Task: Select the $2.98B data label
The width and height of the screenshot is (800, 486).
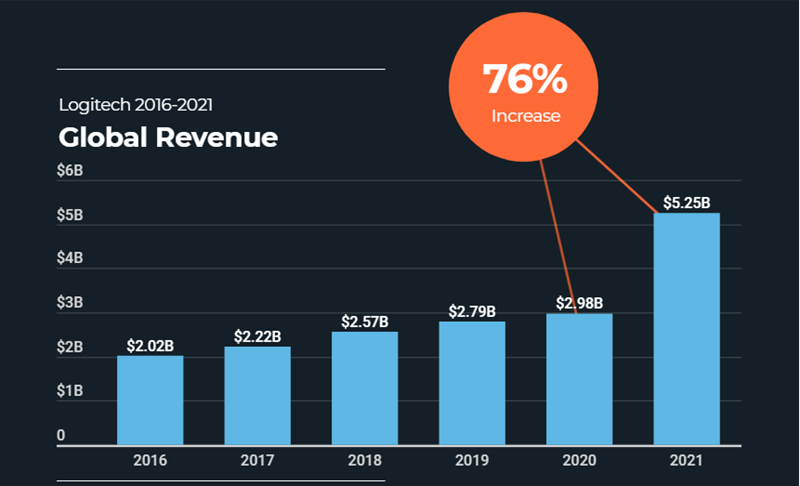Action: (x=579, y=303)
